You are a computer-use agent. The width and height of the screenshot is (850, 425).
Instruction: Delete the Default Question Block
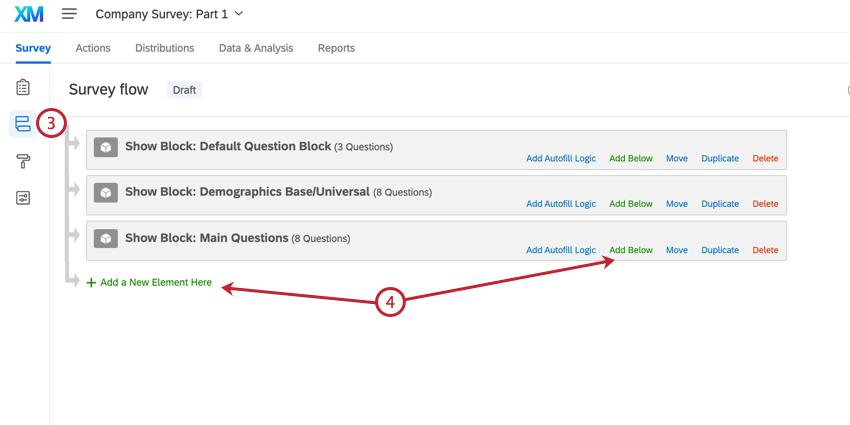coord(765,159)
